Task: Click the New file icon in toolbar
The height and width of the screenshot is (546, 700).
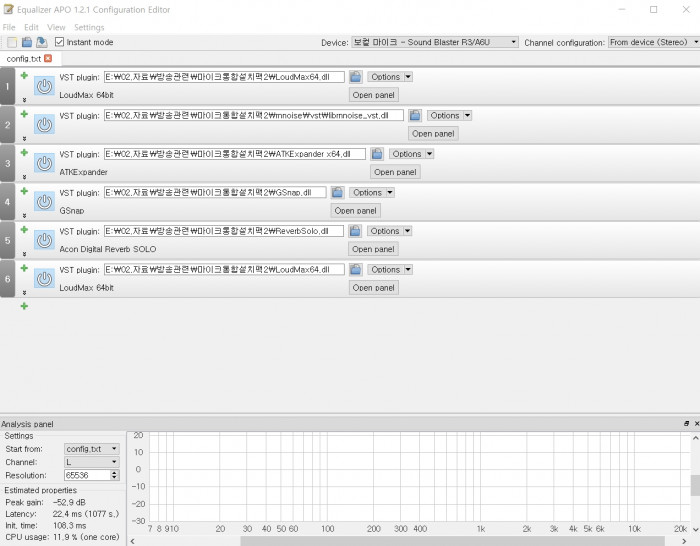Action: click(x=12, y=42)
